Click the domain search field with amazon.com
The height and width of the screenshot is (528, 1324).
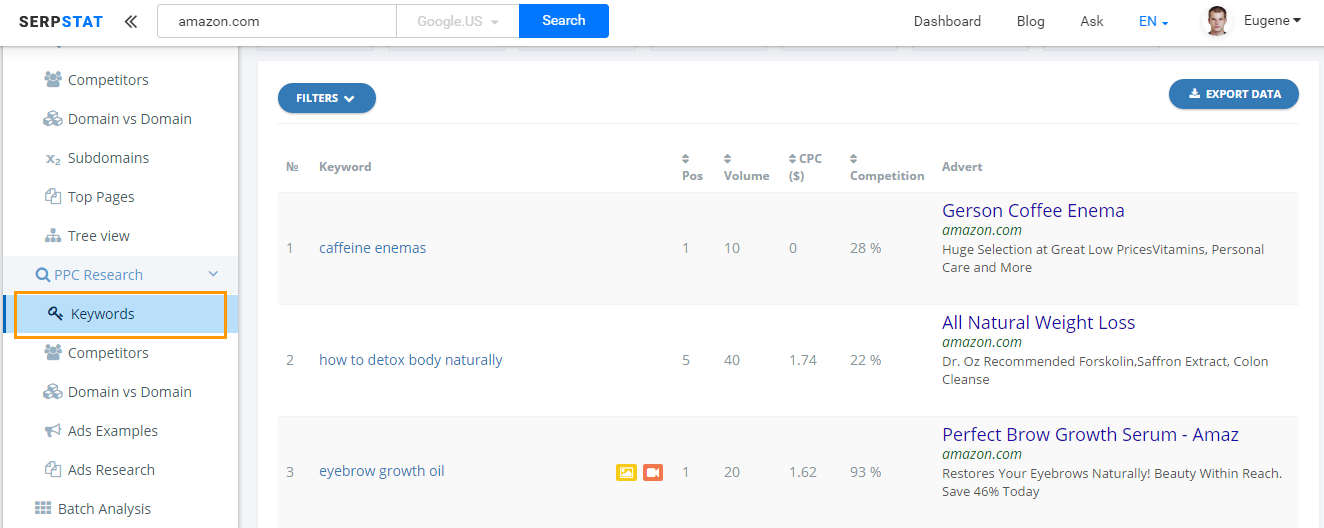[277, 21]
